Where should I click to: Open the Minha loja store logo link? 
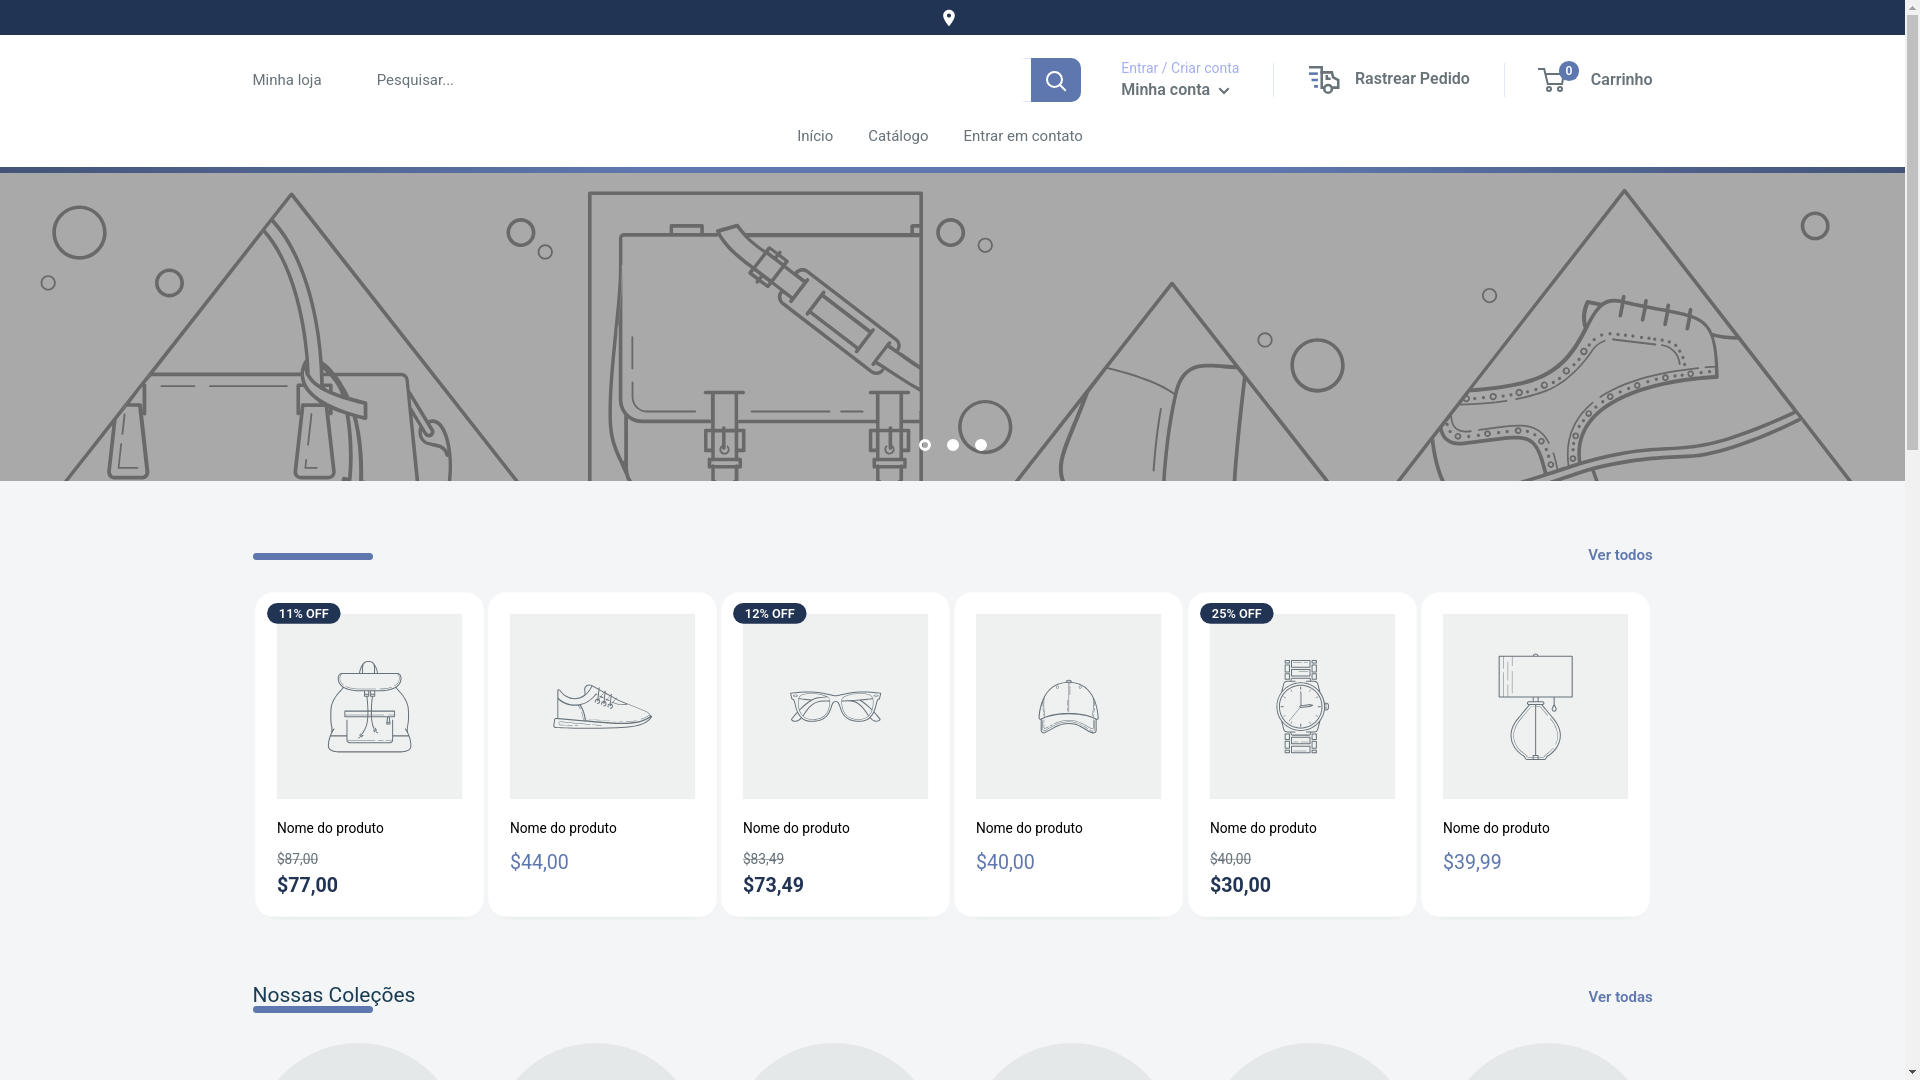pos(287,80)
